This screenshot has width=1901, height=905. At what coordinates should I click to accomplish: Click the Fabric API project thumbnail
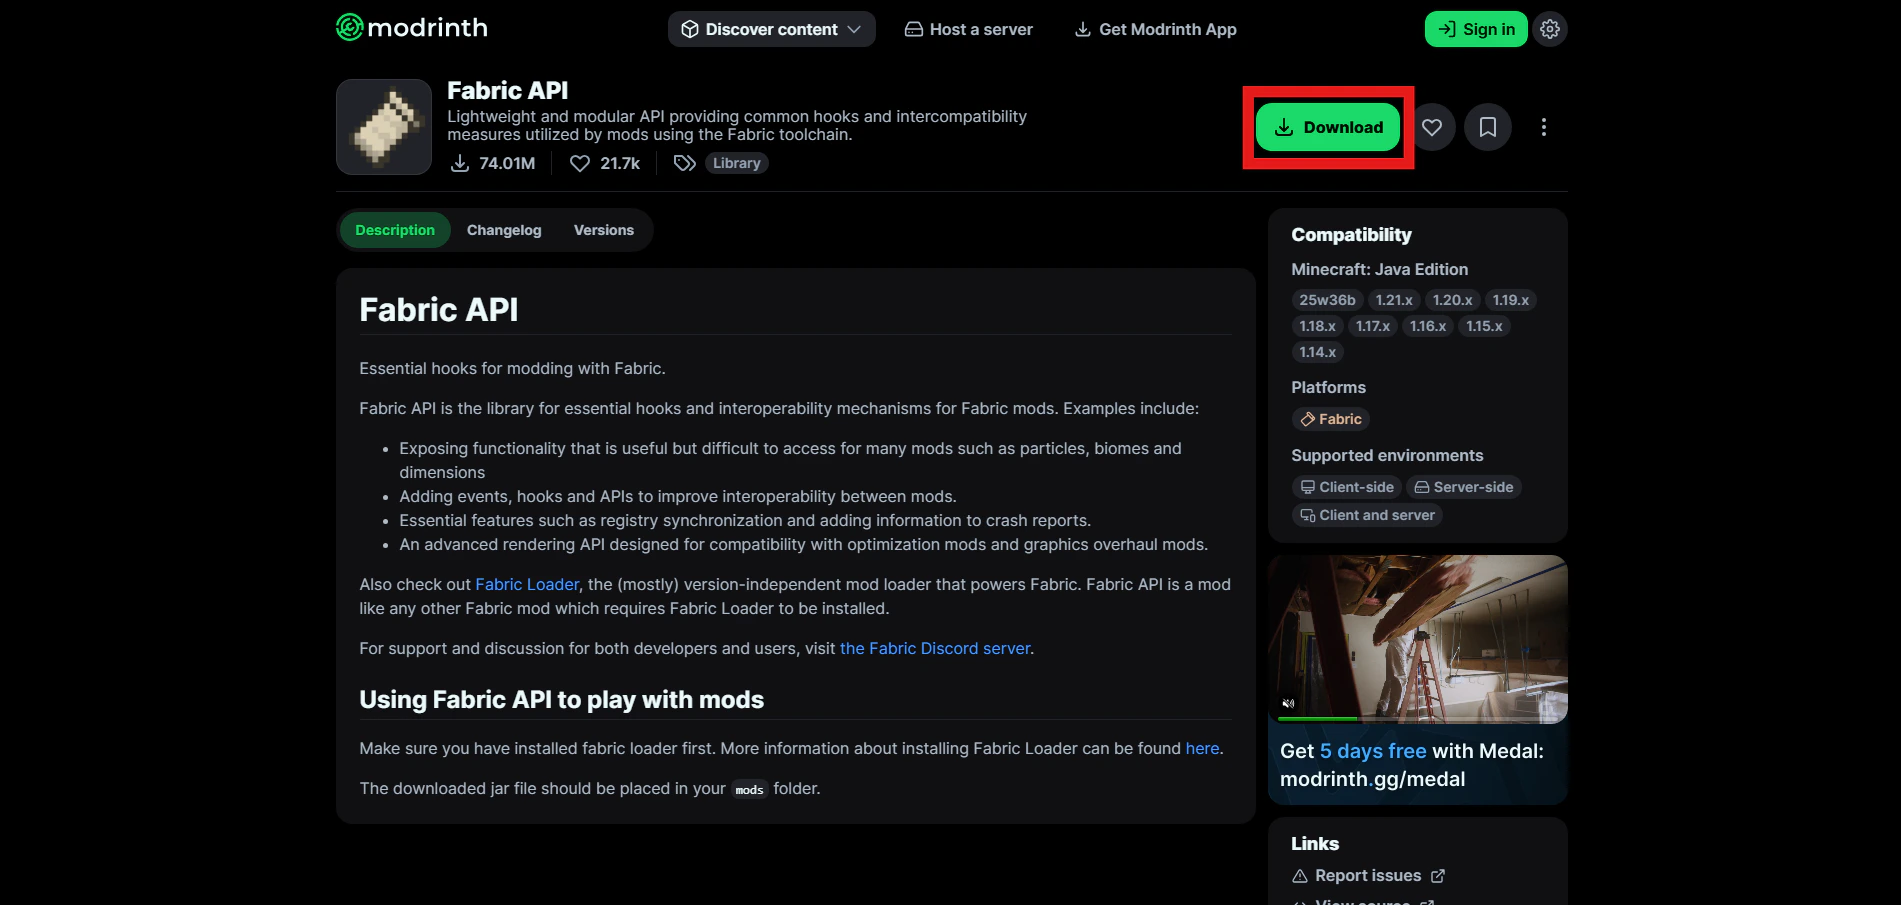pyautogui.click(x=383, y=126)
